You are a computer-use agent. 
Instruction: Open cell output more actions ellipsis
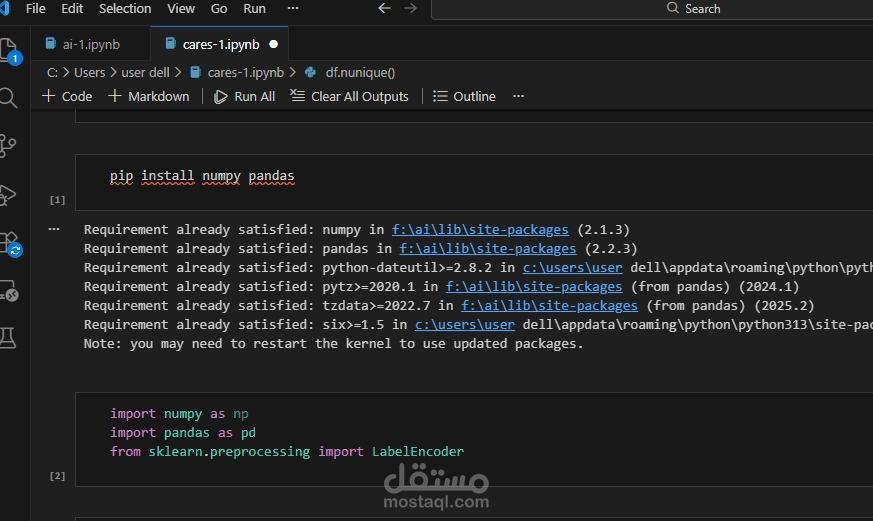(x=54, y=229)
